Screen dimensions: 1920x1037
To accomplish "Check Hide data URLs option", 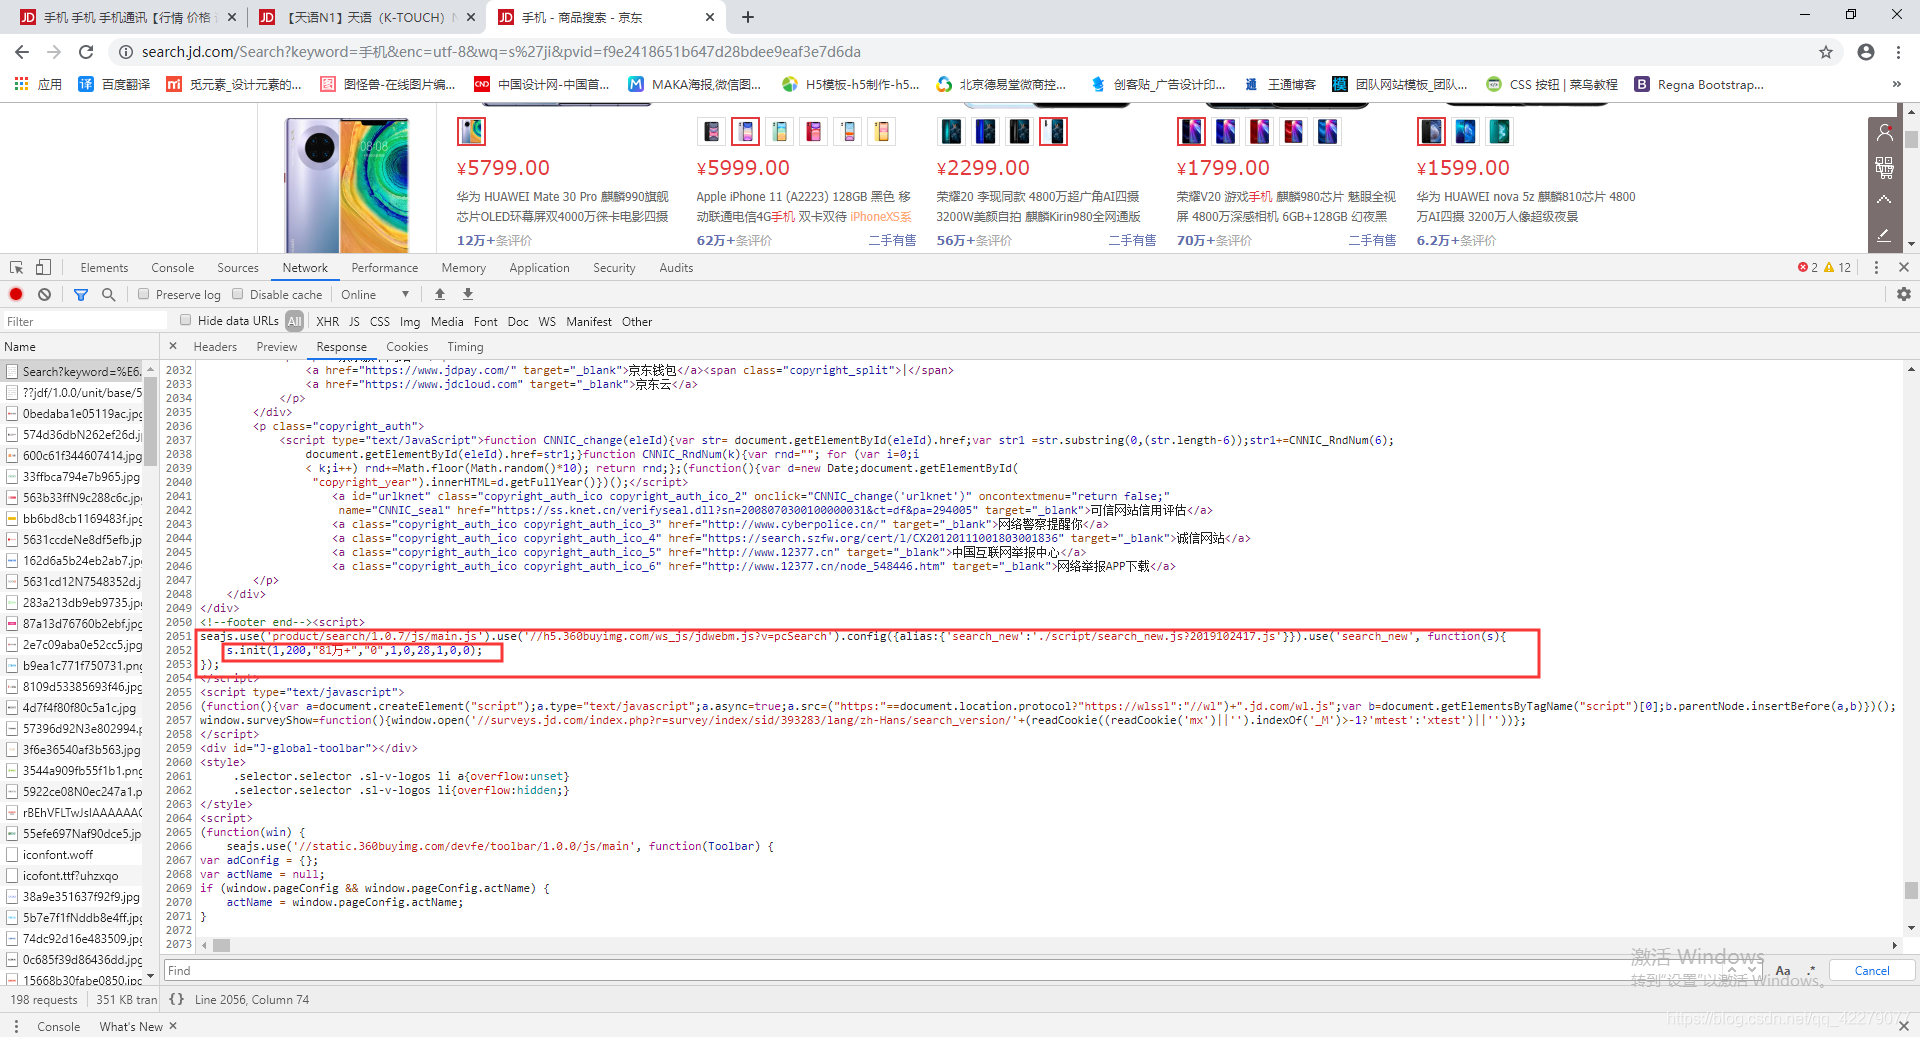I will point(186,320).
